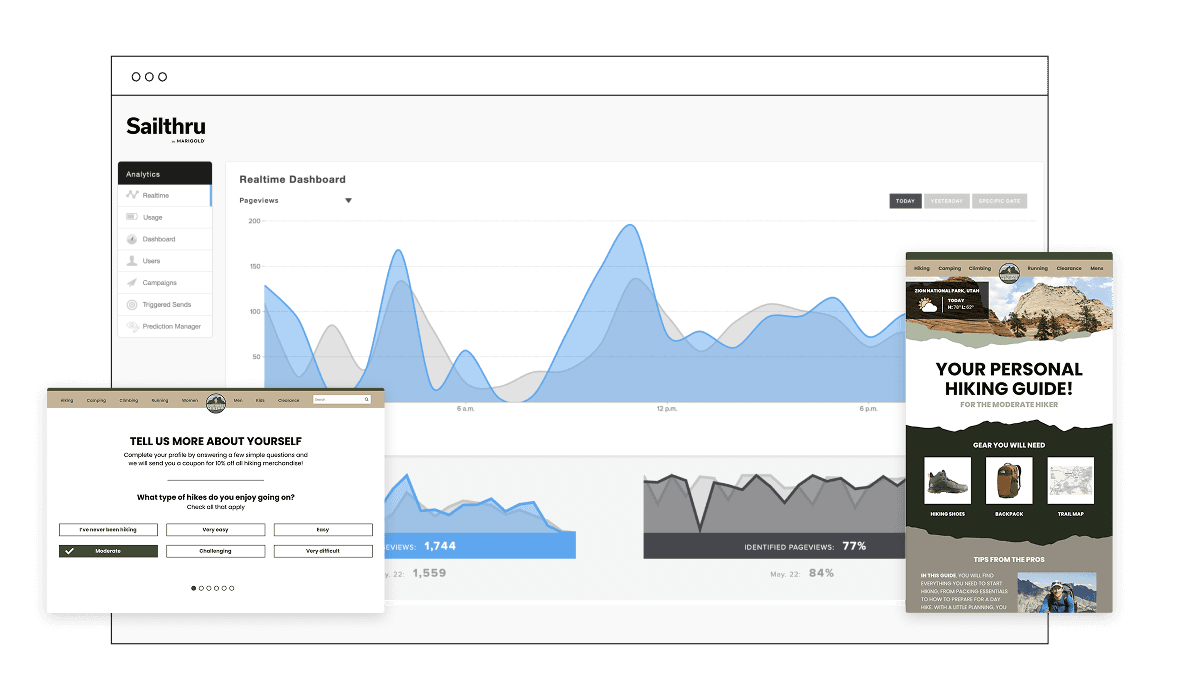Open the Clearance link in the survey navigation
Viewport: 1200px width, 700px height.
pos(288,400)
